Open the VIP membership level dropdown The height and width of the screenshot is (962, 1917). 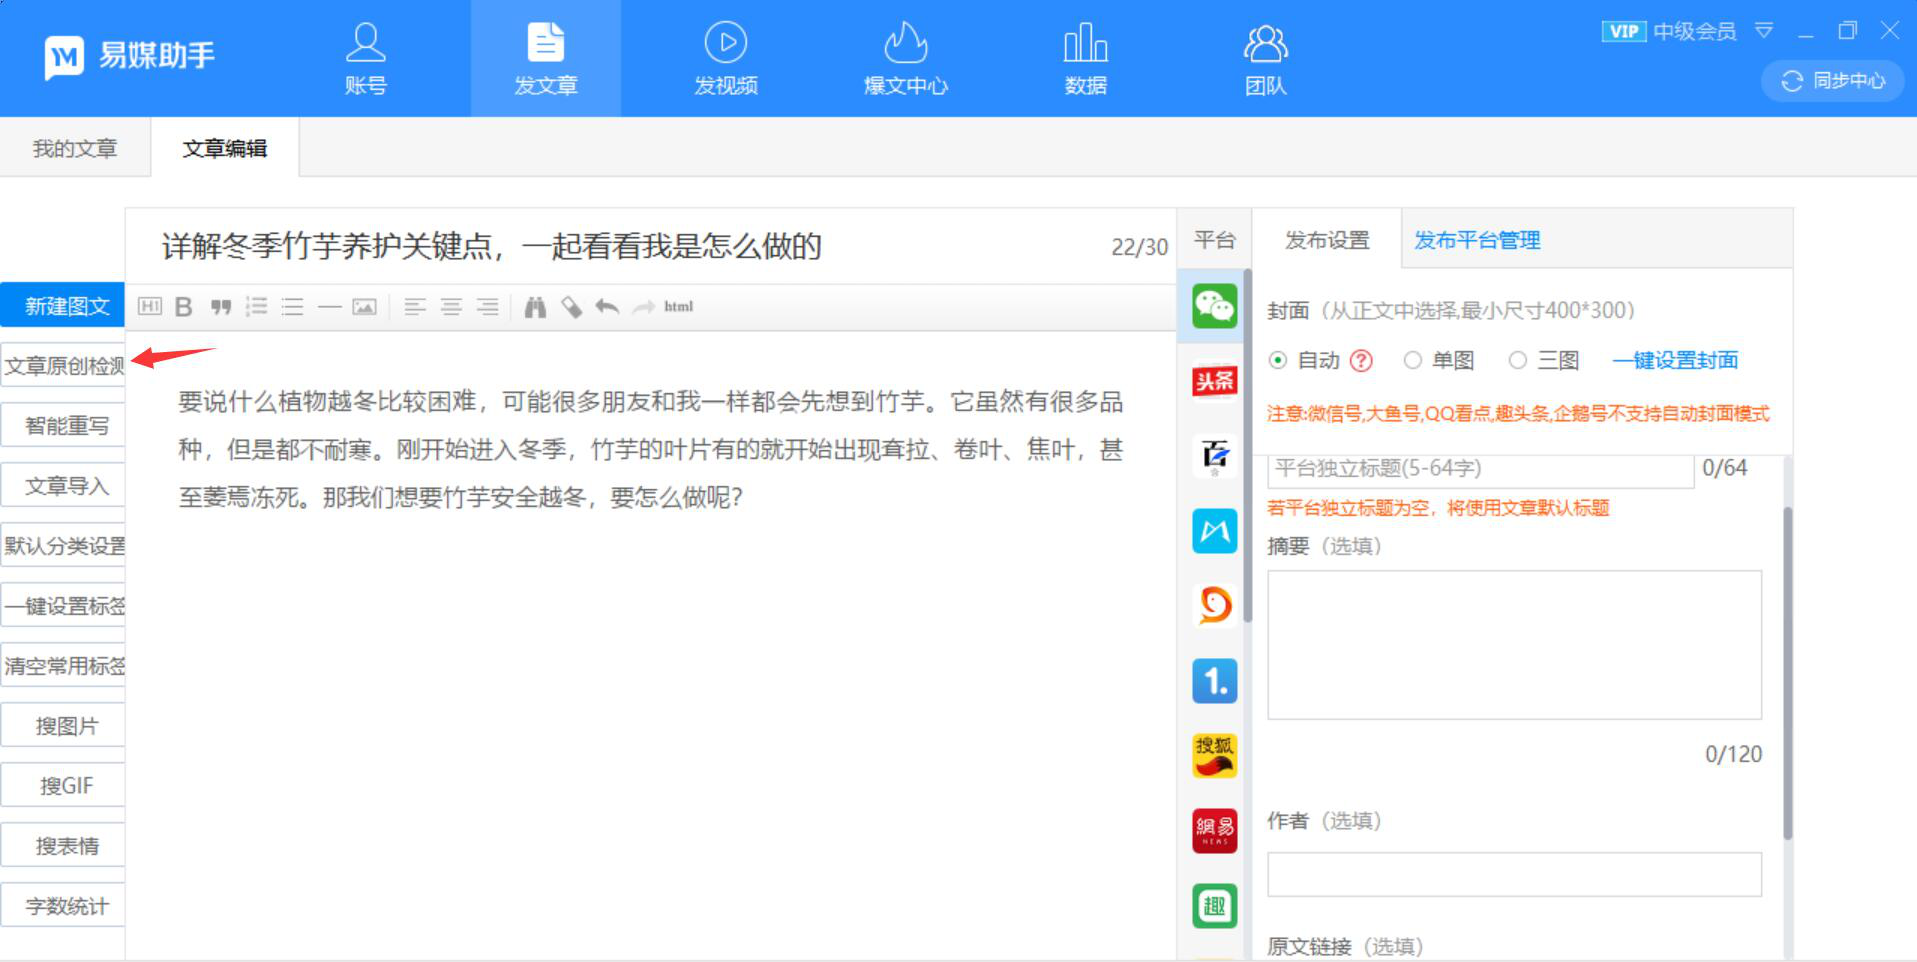1763,31
